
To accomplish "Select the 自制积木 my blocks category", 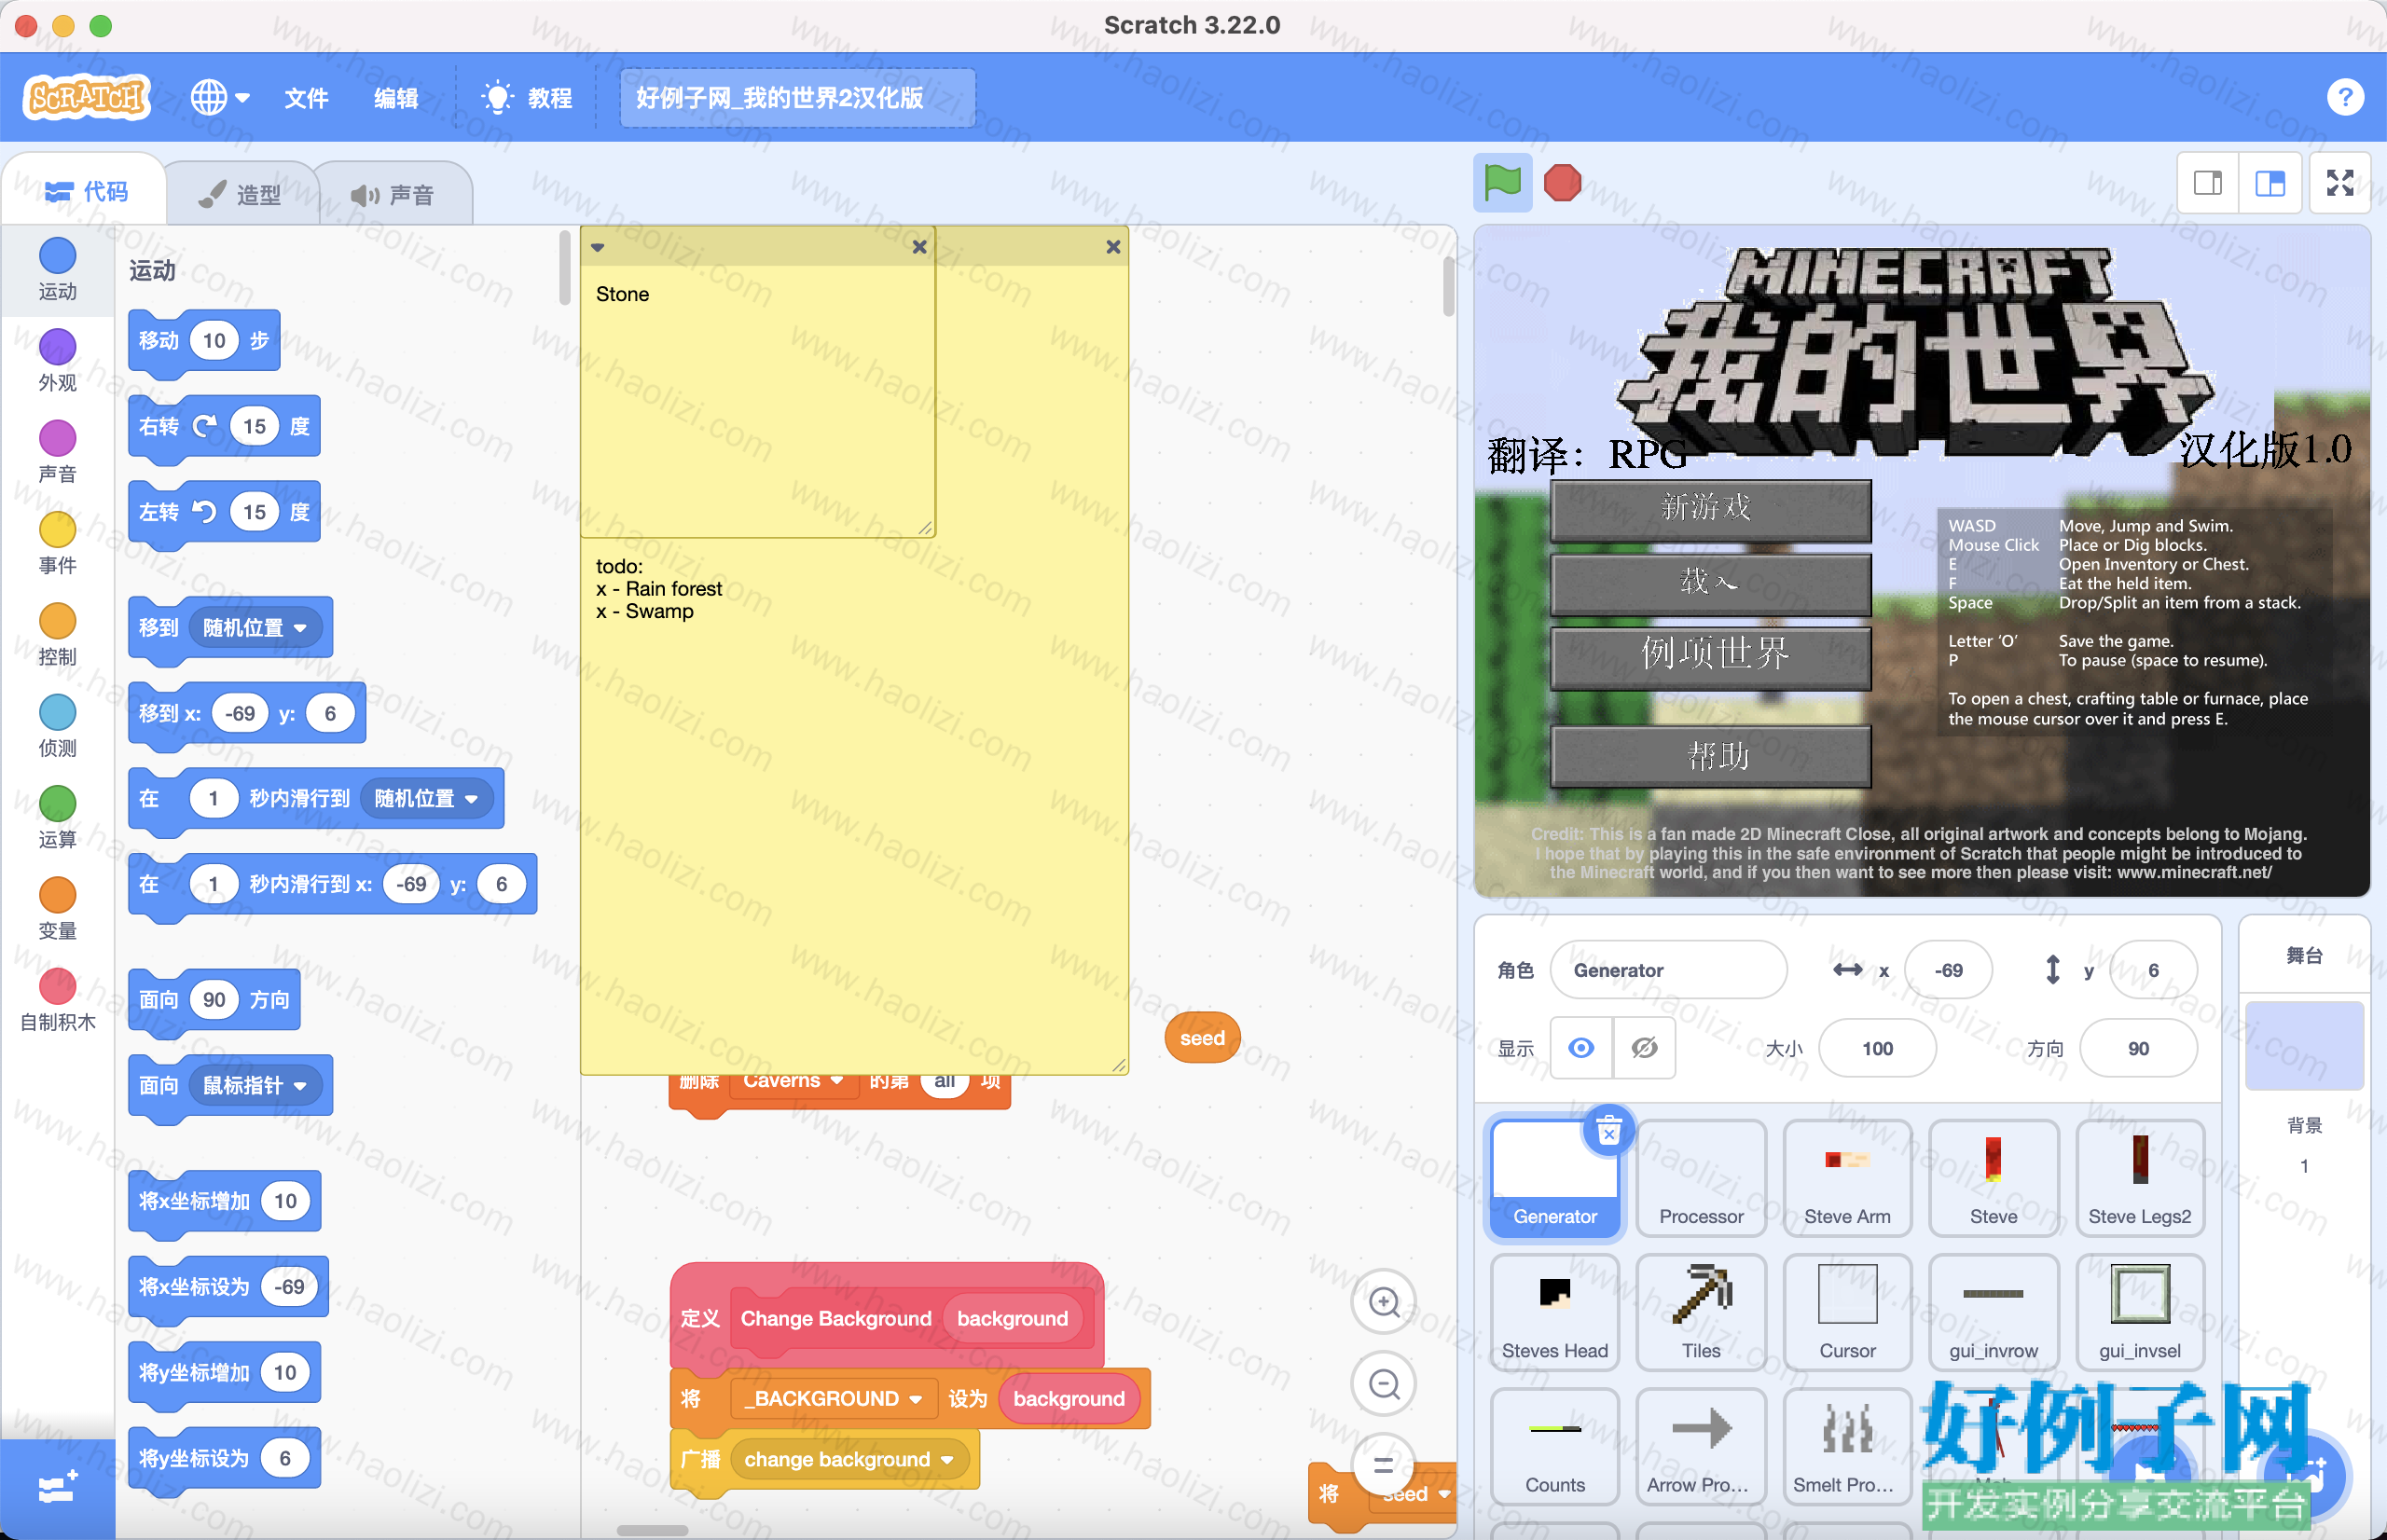I will pos(58,1001).
